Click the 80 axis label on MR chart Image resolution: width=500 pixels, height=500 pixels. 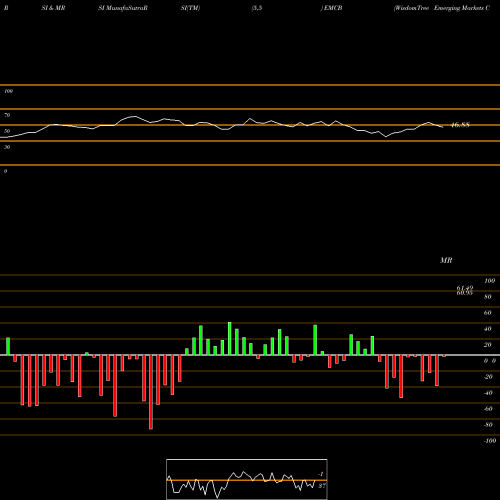tap(488, 297)
